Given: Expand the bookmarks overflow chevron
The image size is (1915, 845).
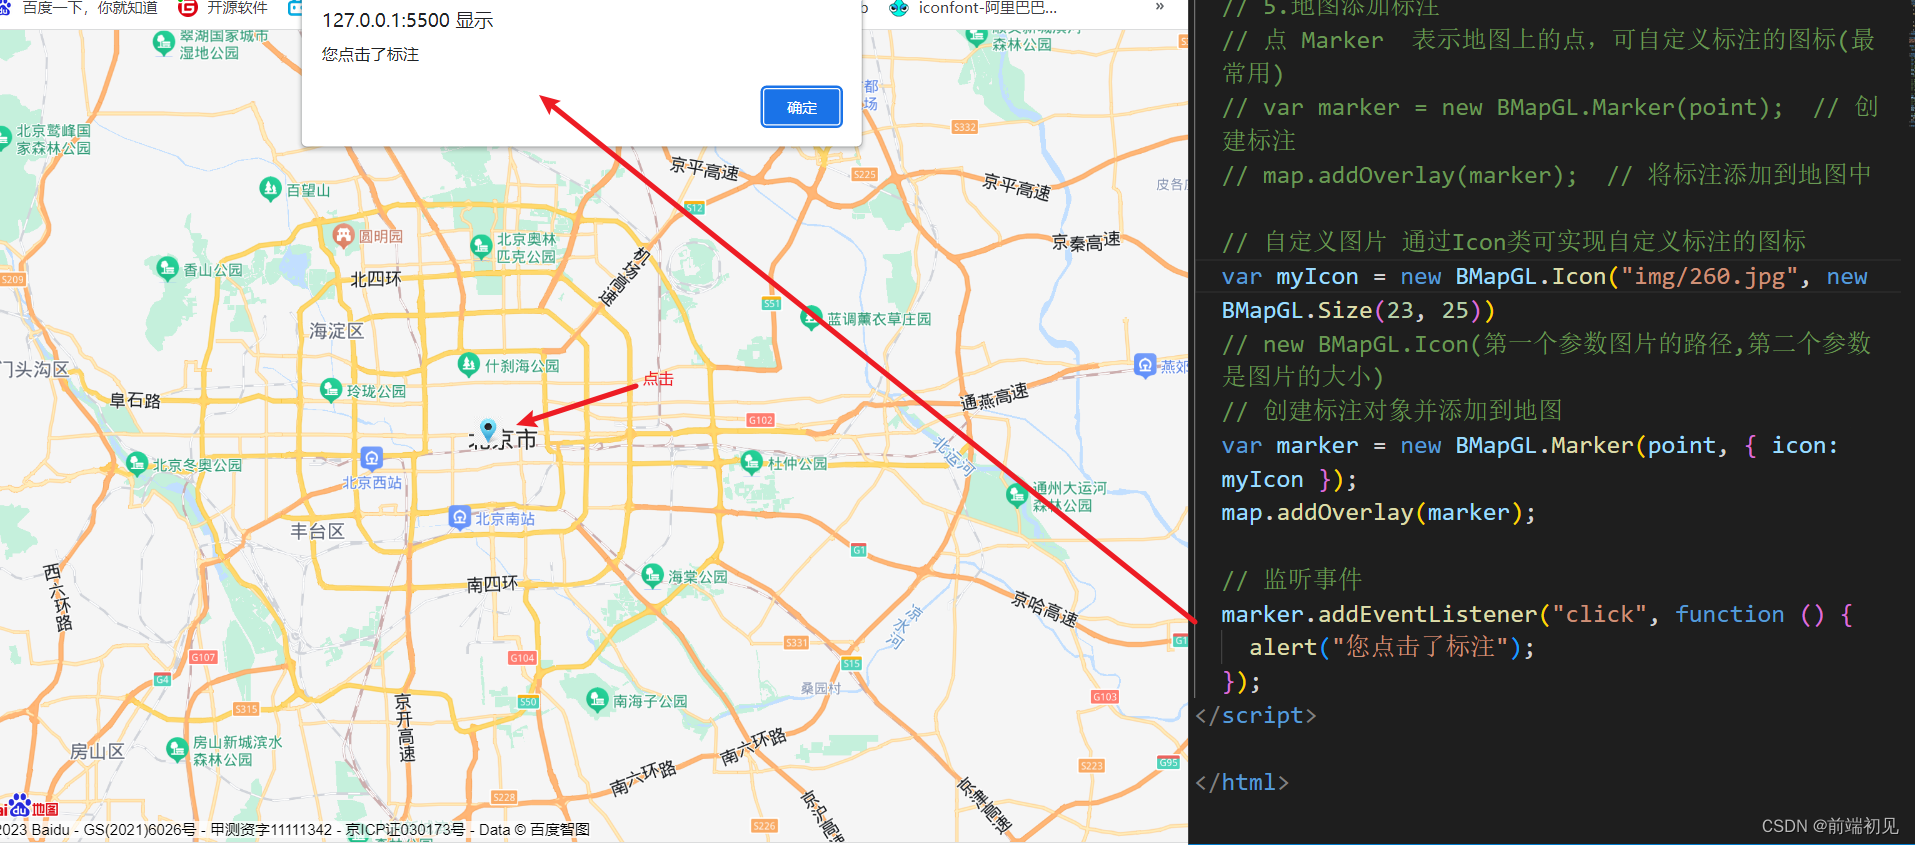Looking at the screenshot, I should [x=1159, y=8].
